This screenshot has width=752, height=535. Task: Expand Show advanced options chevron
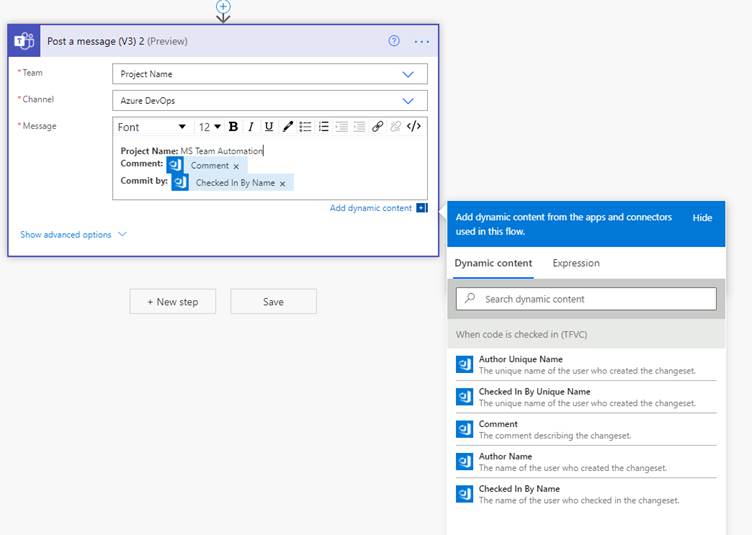(x=122, y=234)
